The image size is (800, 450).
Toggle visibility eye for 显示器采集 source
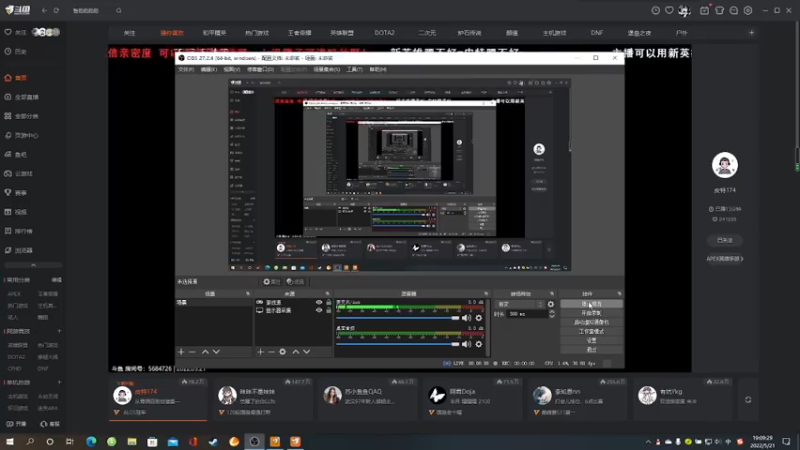(319, 310)
